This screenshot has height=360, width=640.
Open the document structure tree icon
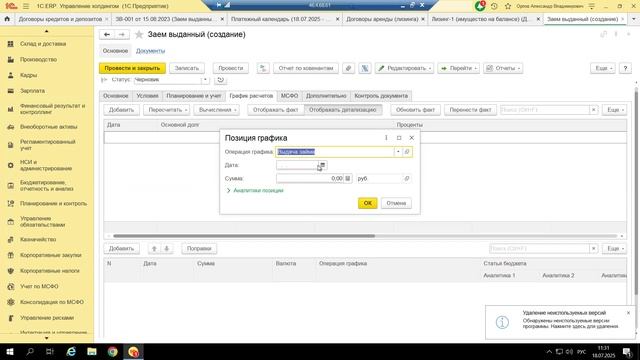[263, 68]
